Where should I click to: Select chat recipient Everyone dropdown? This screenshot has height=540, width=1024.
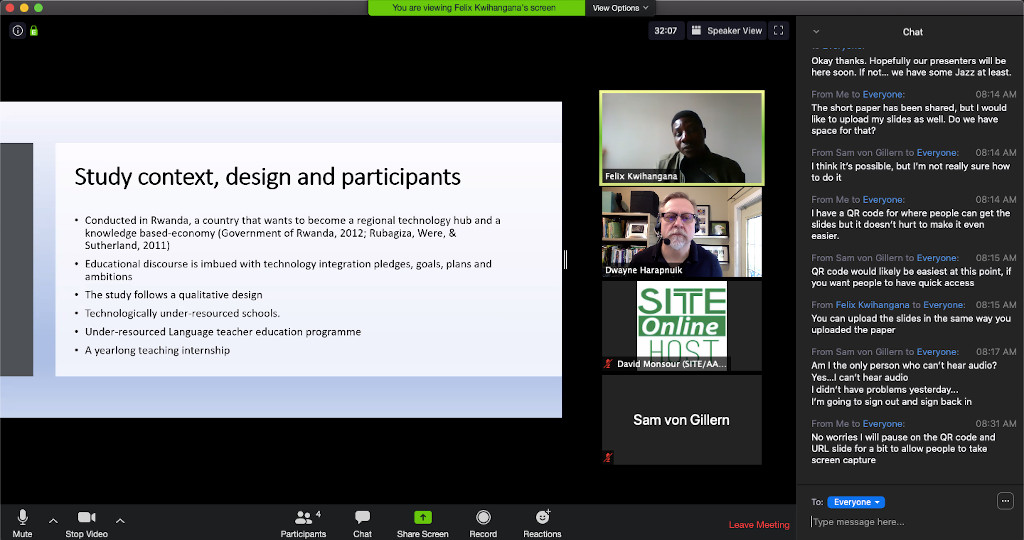point(855,502)
